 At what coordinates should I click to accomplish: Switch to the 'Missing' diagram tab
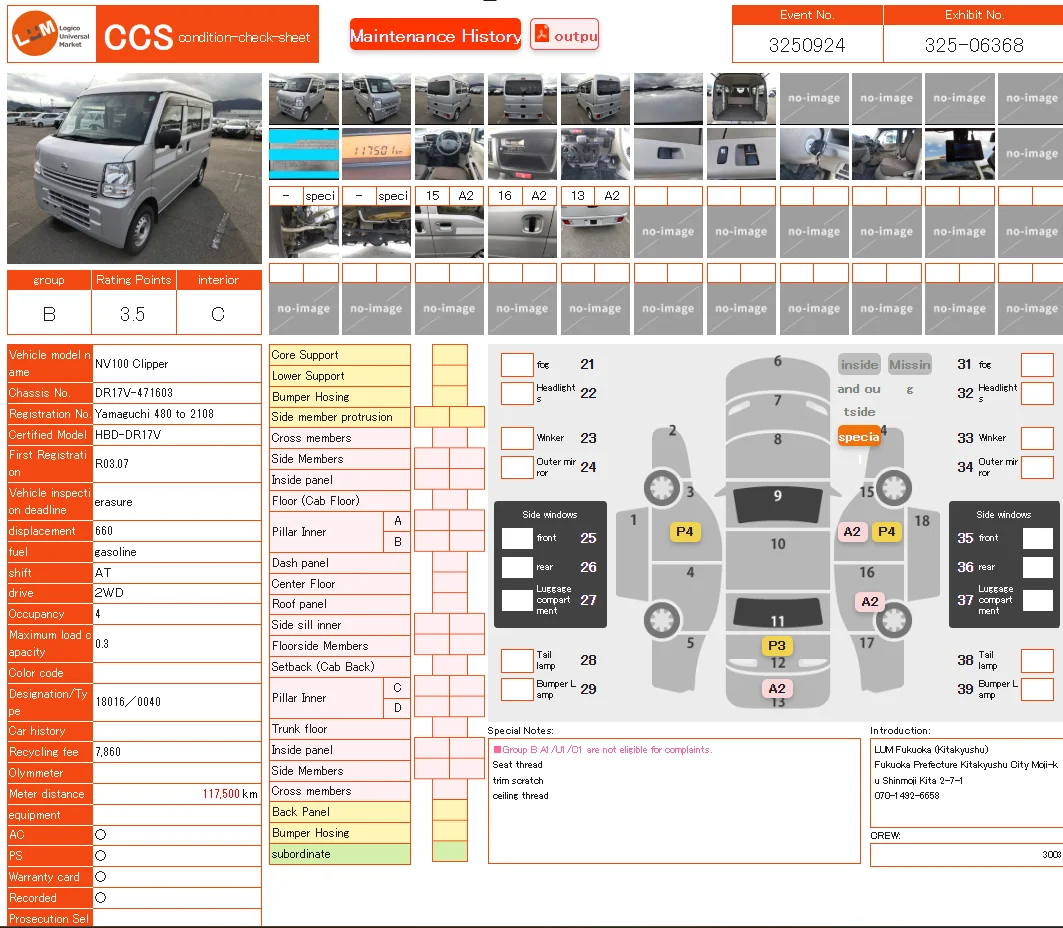(x=909, y=365)
